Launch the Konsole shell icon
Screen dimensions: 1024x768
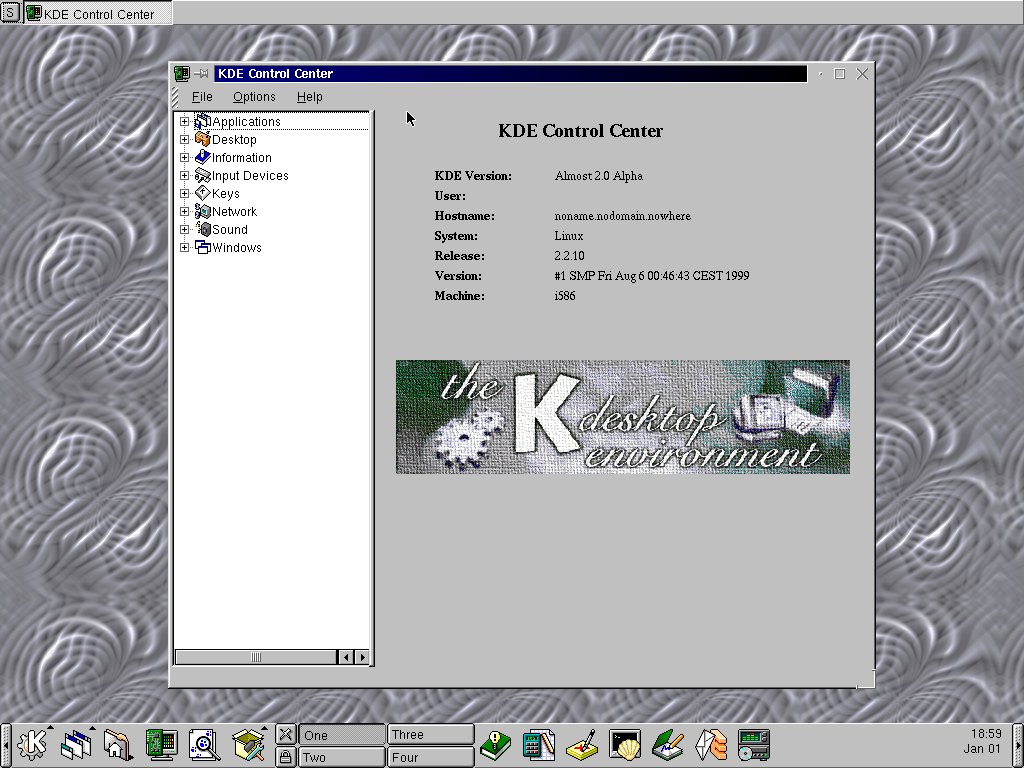point(625,745)
